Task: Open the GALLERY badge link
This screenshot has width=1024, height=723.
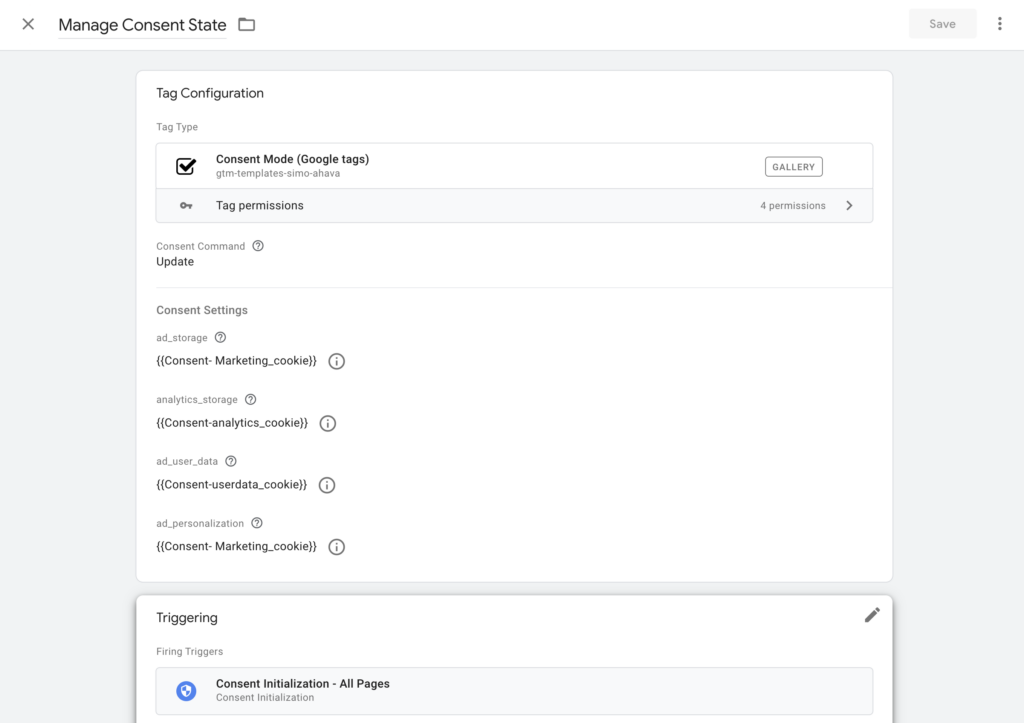Action: point(793,166)
